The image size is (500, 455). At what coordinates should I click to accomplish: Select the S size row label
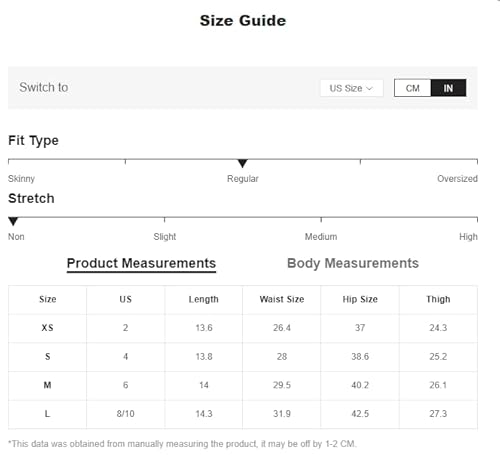pyautogui.click(x=47, y=357)
